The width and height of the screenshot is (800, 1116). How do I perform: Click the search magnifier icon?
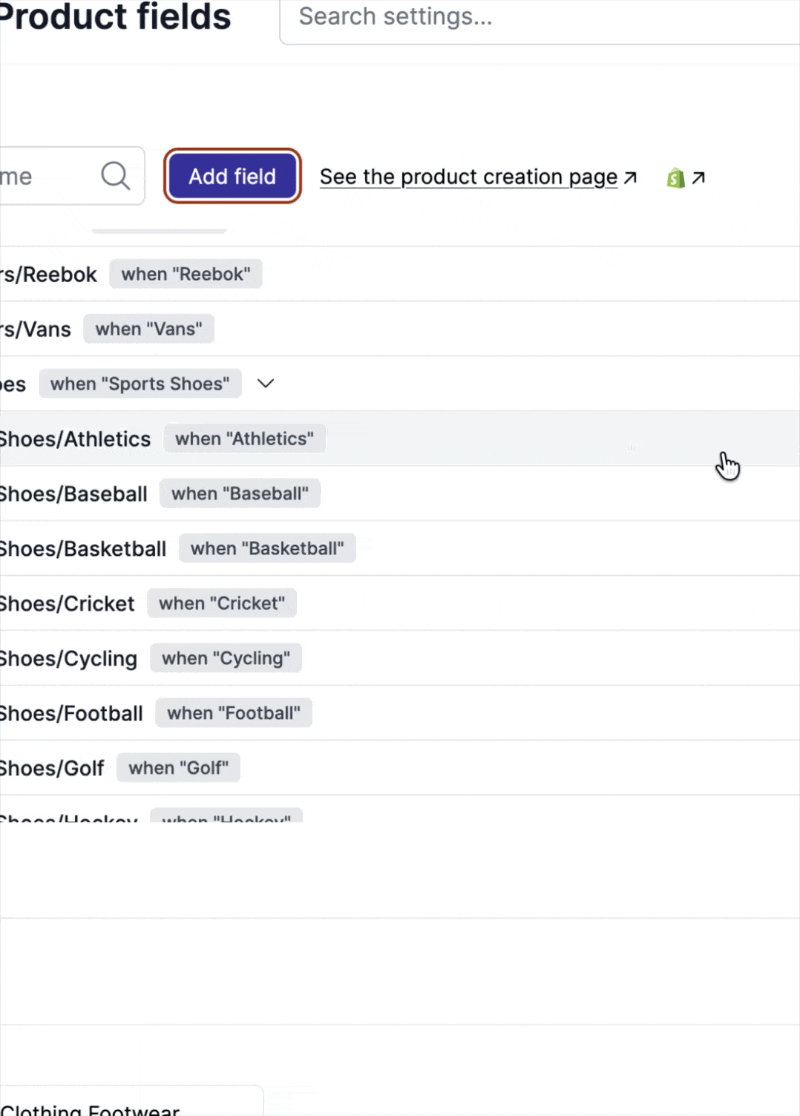pyautogui.click(x=115, y=176)
